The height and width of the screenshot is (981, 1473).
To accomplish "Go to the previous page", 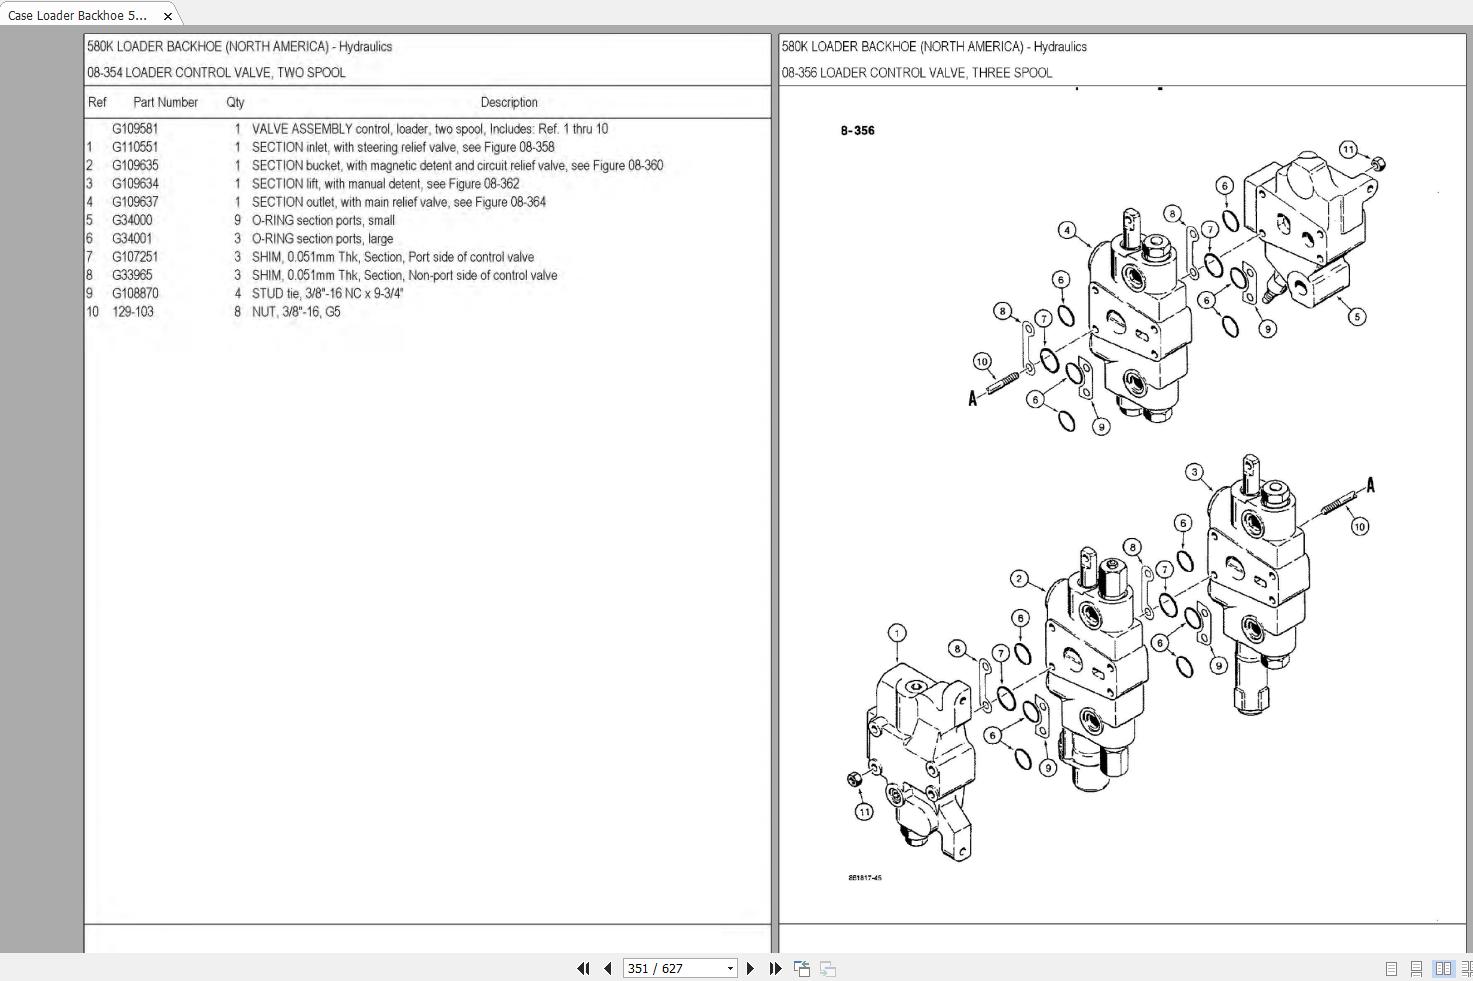I will tap(607, 968).
